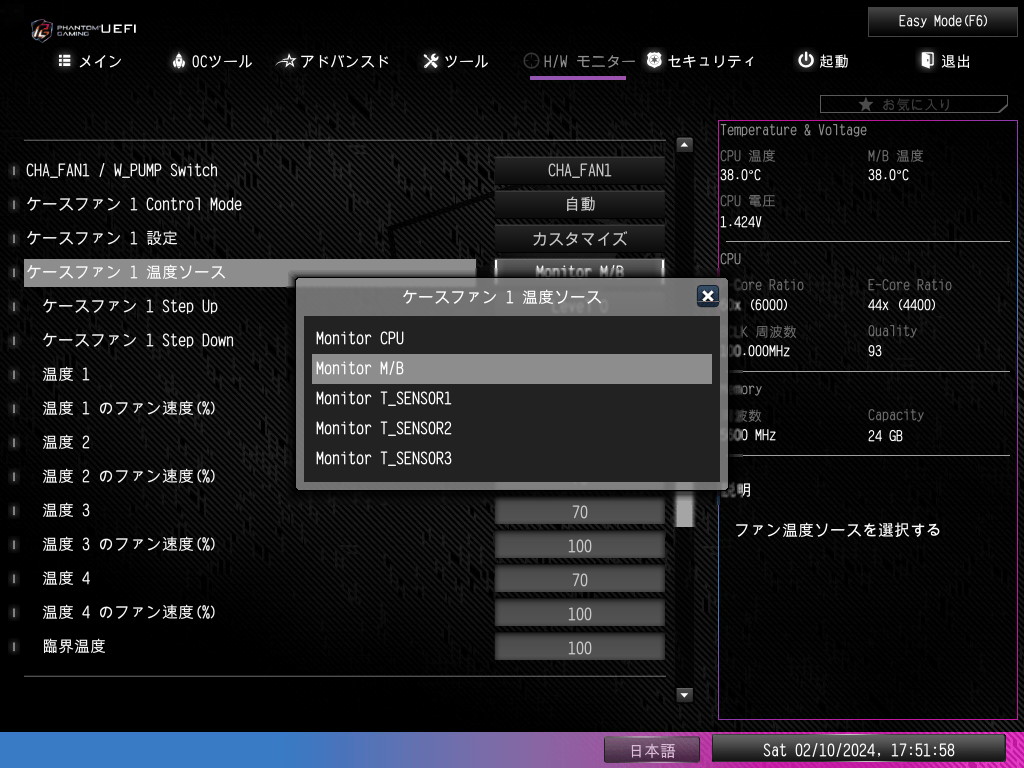1024x768 pixels.
Task: Select ケースファン 1 設定 row label
Action: 102,239
